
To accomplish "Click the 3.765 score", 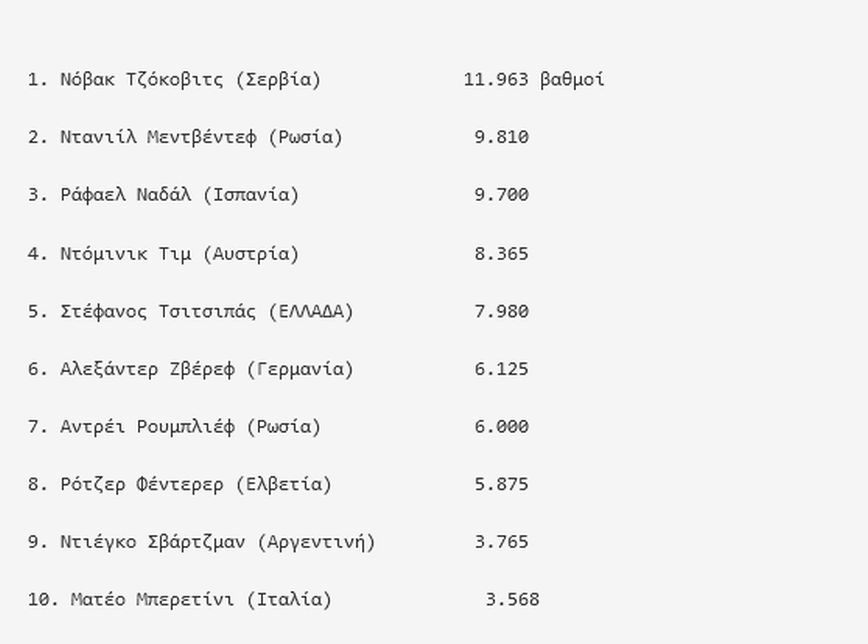I will [x=501, y=543].
